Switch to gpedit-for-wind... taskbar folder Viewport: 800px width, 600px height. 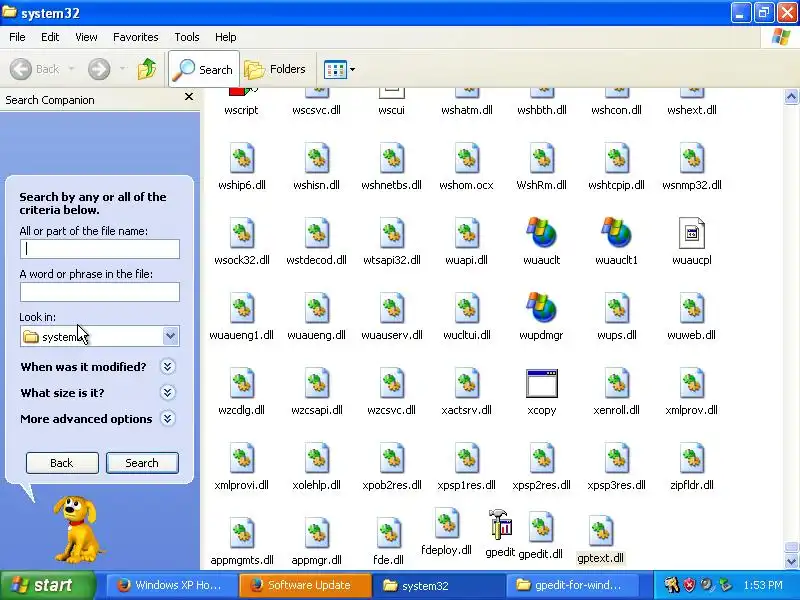click(571, 585)
